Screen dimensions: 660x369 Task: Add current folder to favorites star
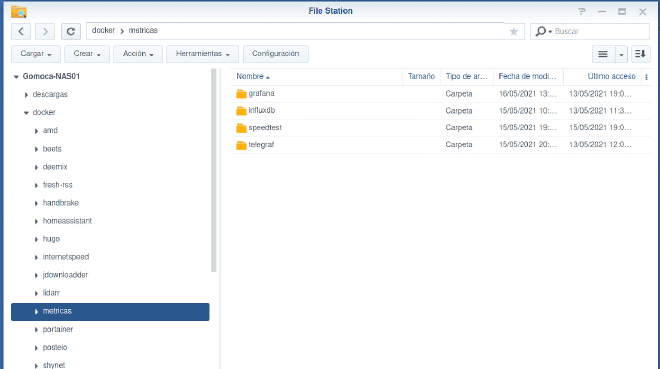pyautogui.click(x=514, y=31)
